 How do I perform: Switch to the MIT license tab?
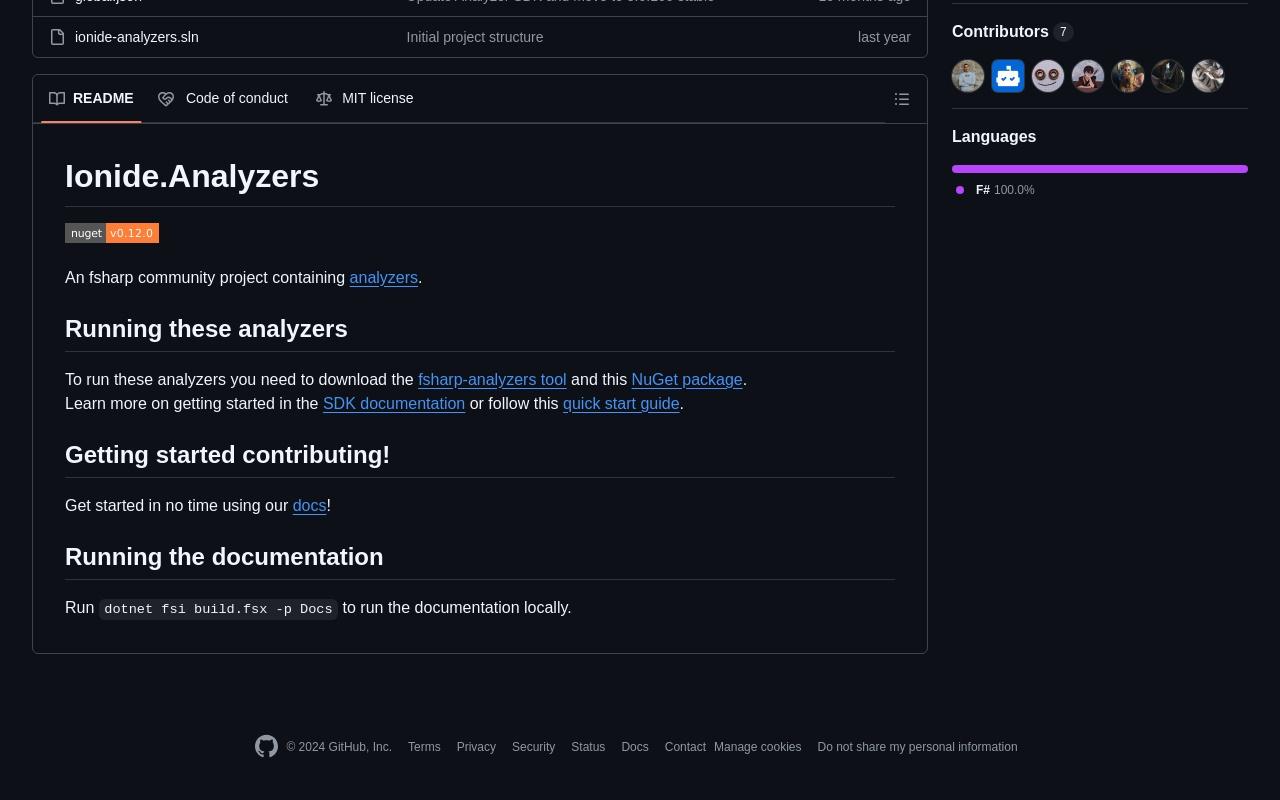pos(365,98)
